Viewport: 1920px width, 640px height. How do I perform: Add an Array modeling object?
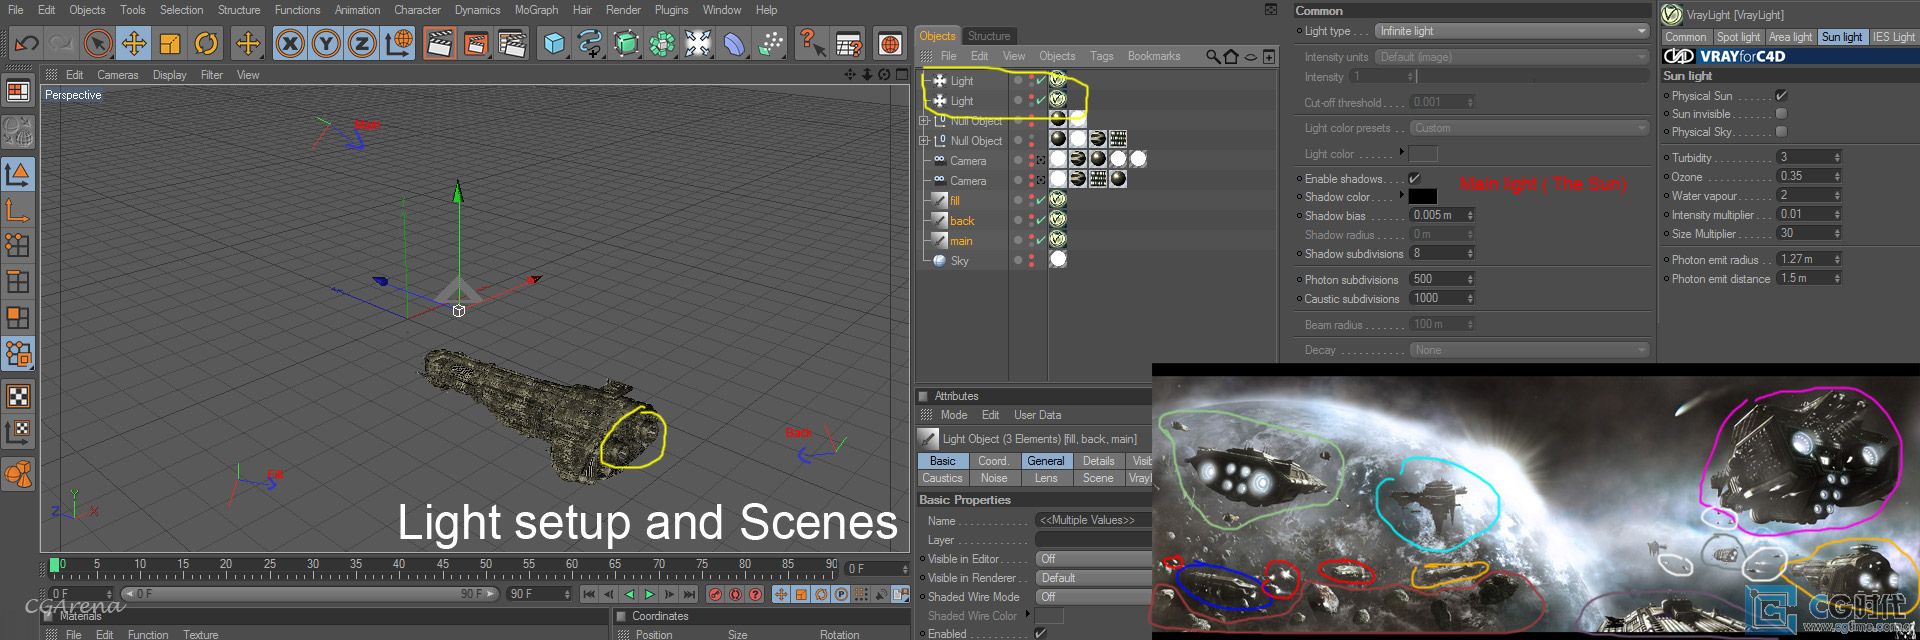[662, 43]
